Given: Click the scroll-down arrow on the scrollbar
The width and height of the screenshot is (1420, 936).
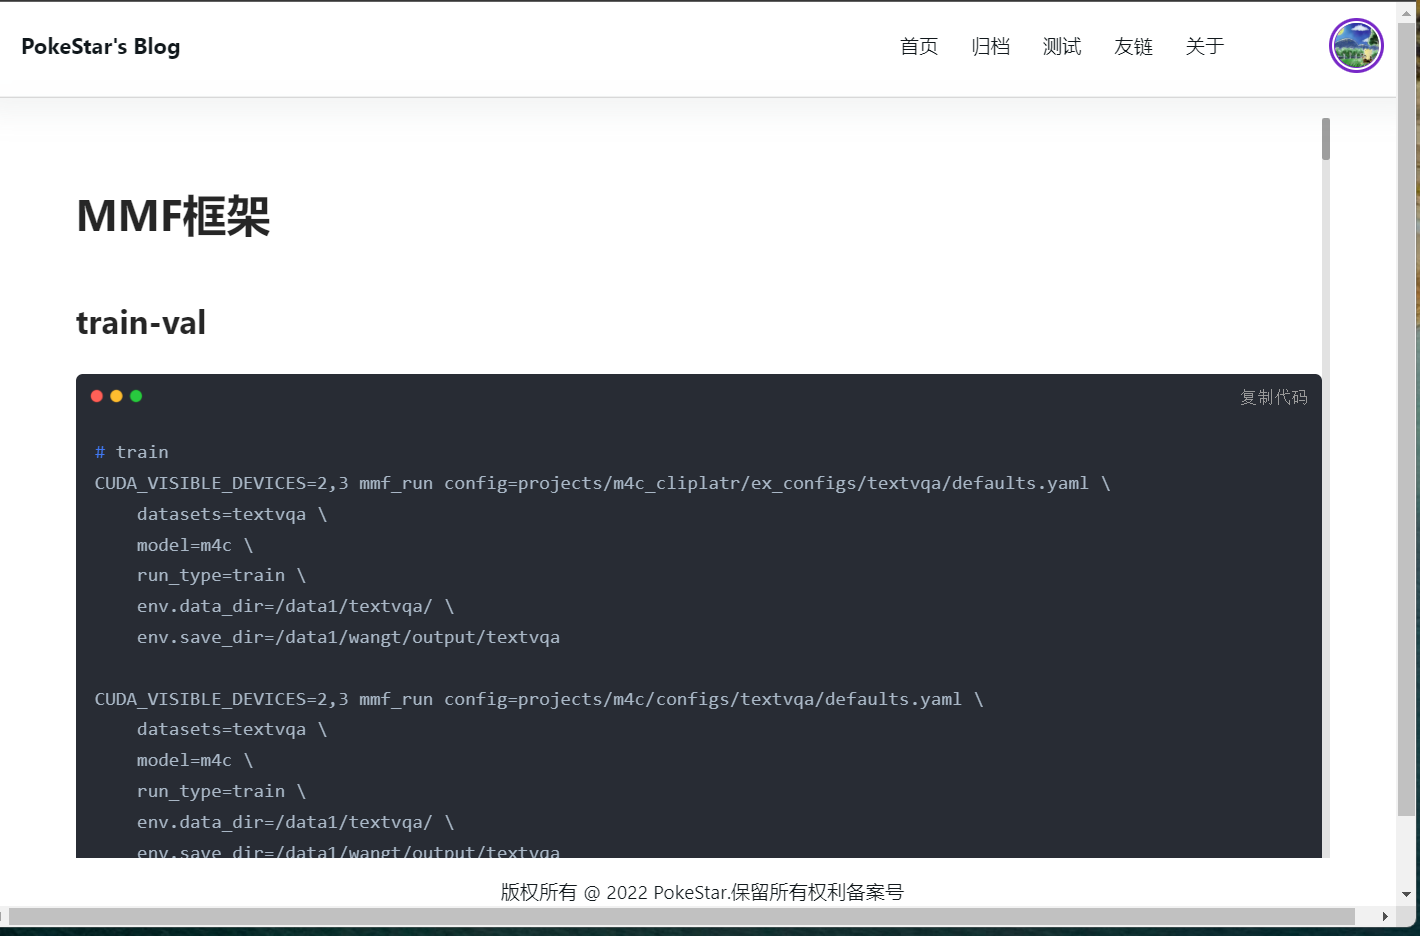Looking at the screenshot, I should tap(1404, 894).
